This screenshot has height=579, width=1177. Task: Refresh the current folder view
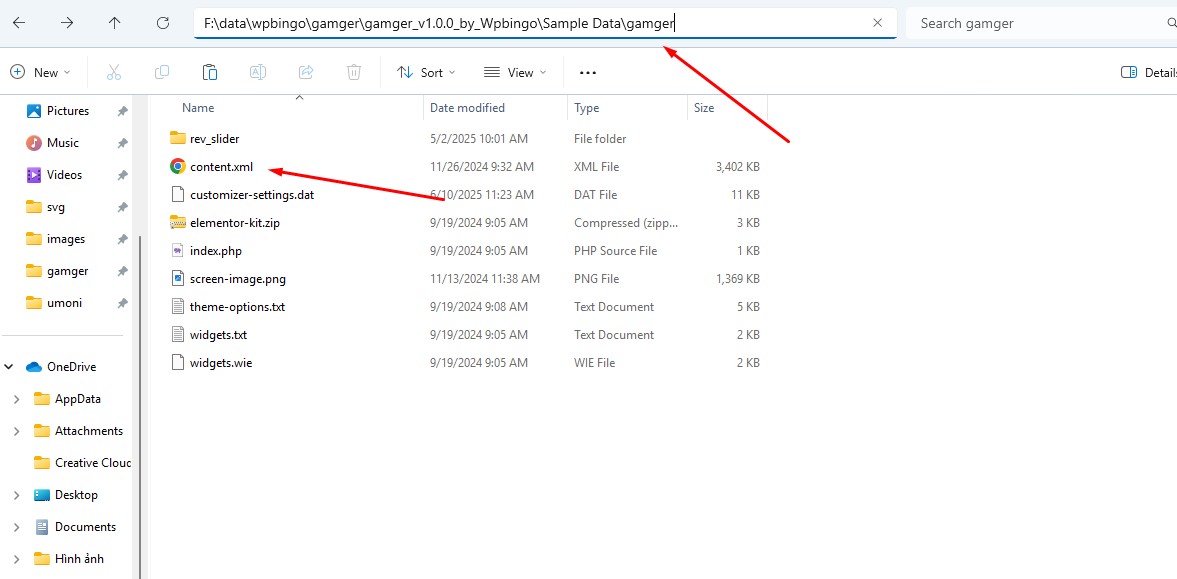click(x=163, y=22)
